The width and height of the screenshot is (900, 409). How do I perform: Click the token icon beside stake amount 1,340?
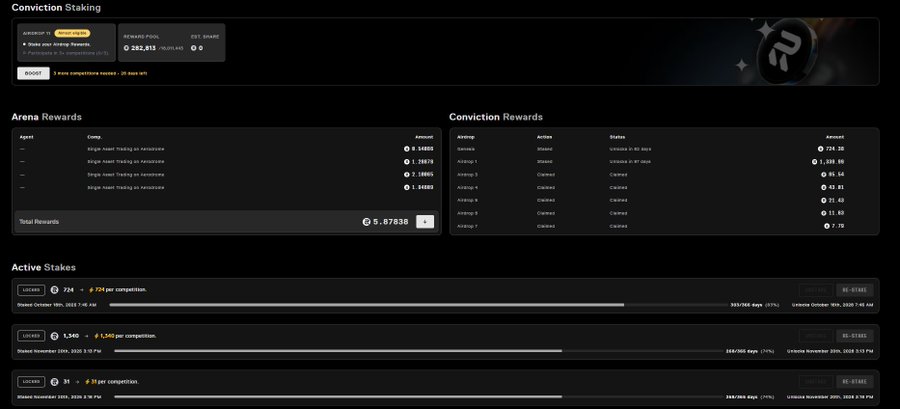pos(55,336)
